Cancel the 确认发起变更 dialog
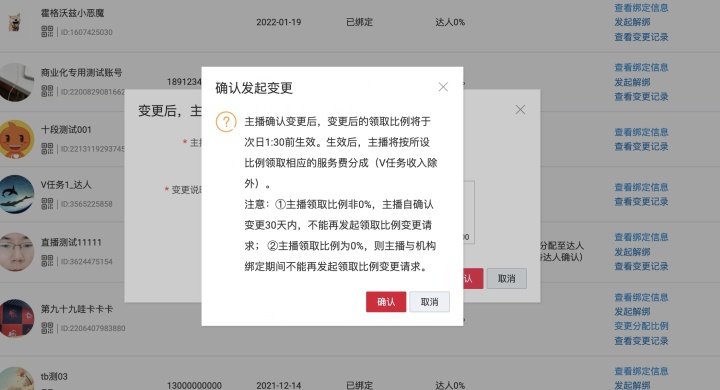The width and height of the screenshot is (720, 390). (x=429, y=302)
